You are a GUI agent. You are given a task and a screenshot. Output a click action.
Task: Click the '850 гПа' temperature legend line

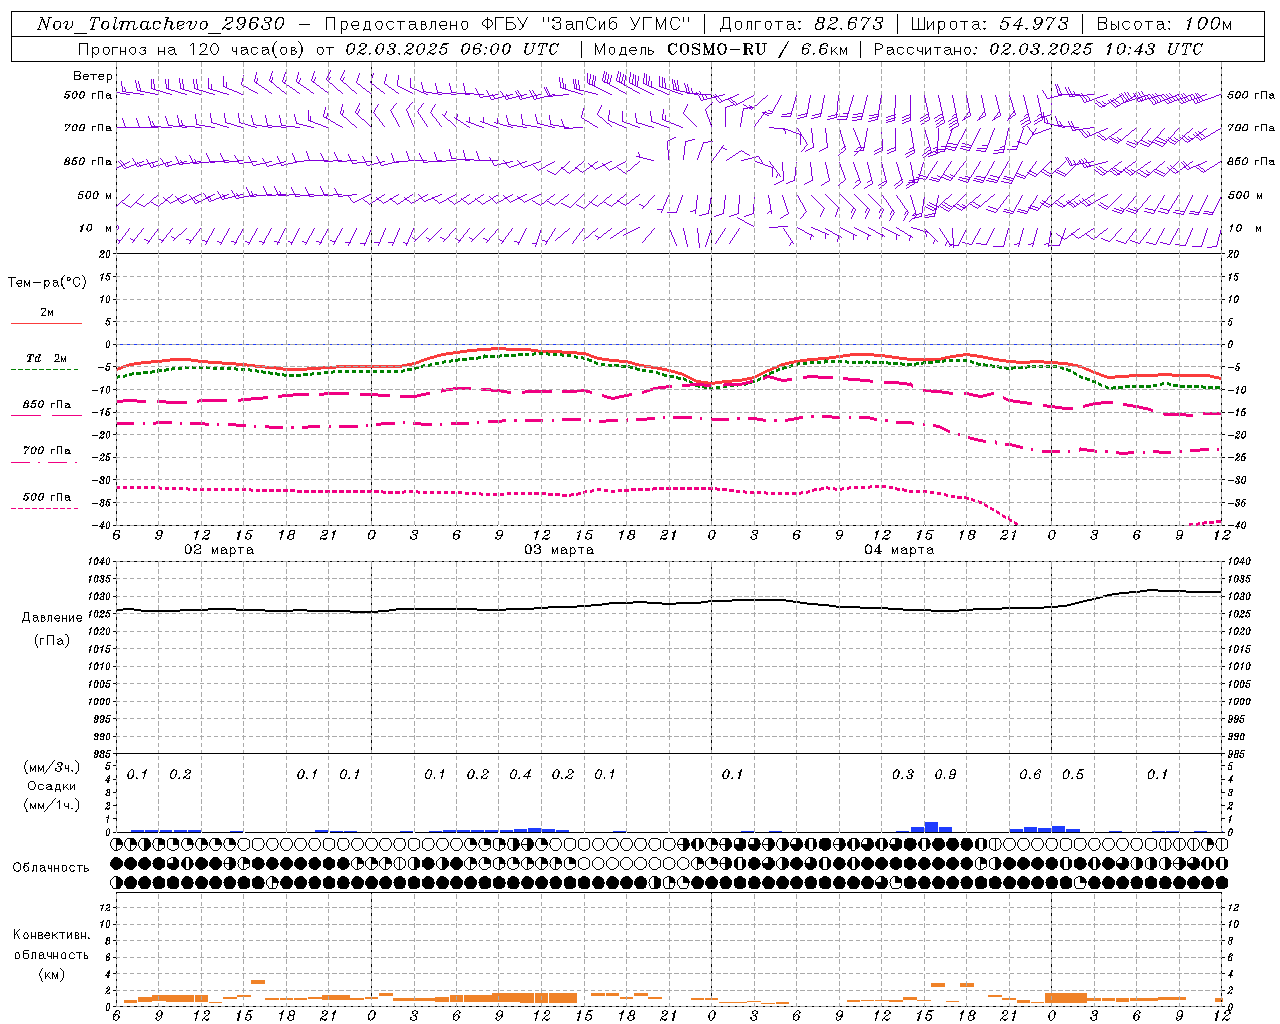click(46, 414)
